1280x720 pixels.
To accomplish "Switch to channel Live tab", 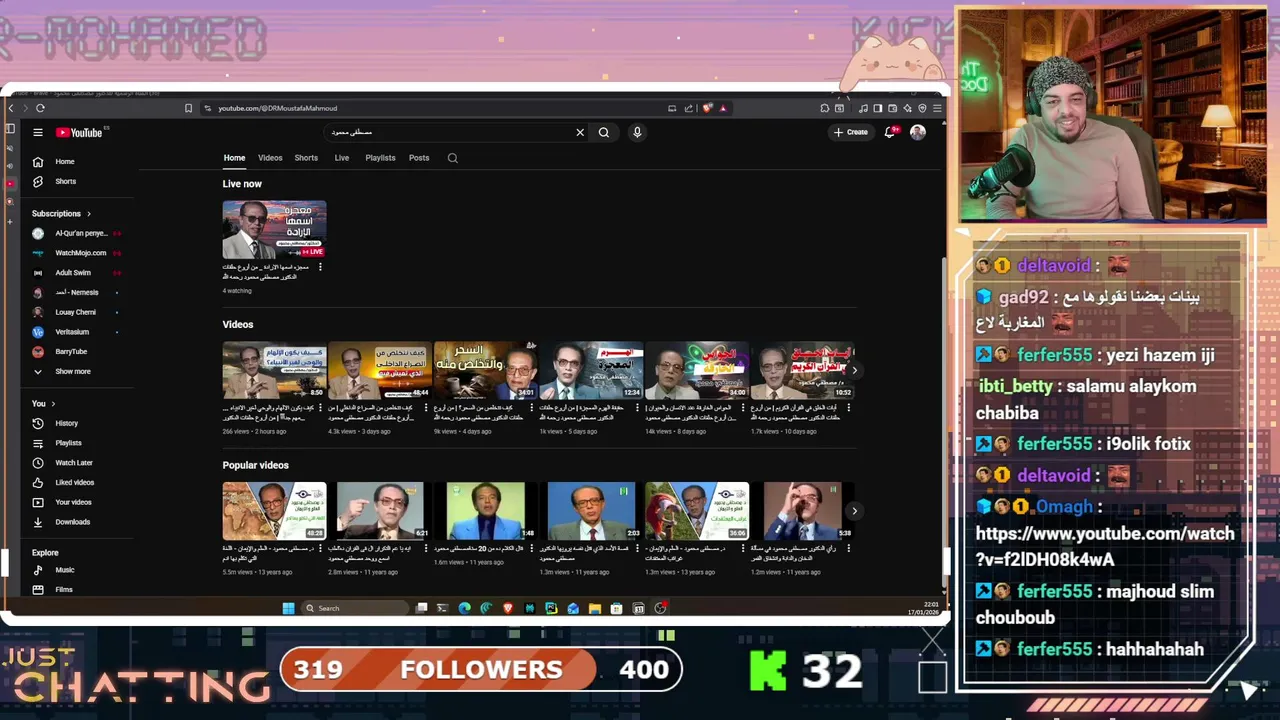I will pyautogui.click(x=342, y=158).
